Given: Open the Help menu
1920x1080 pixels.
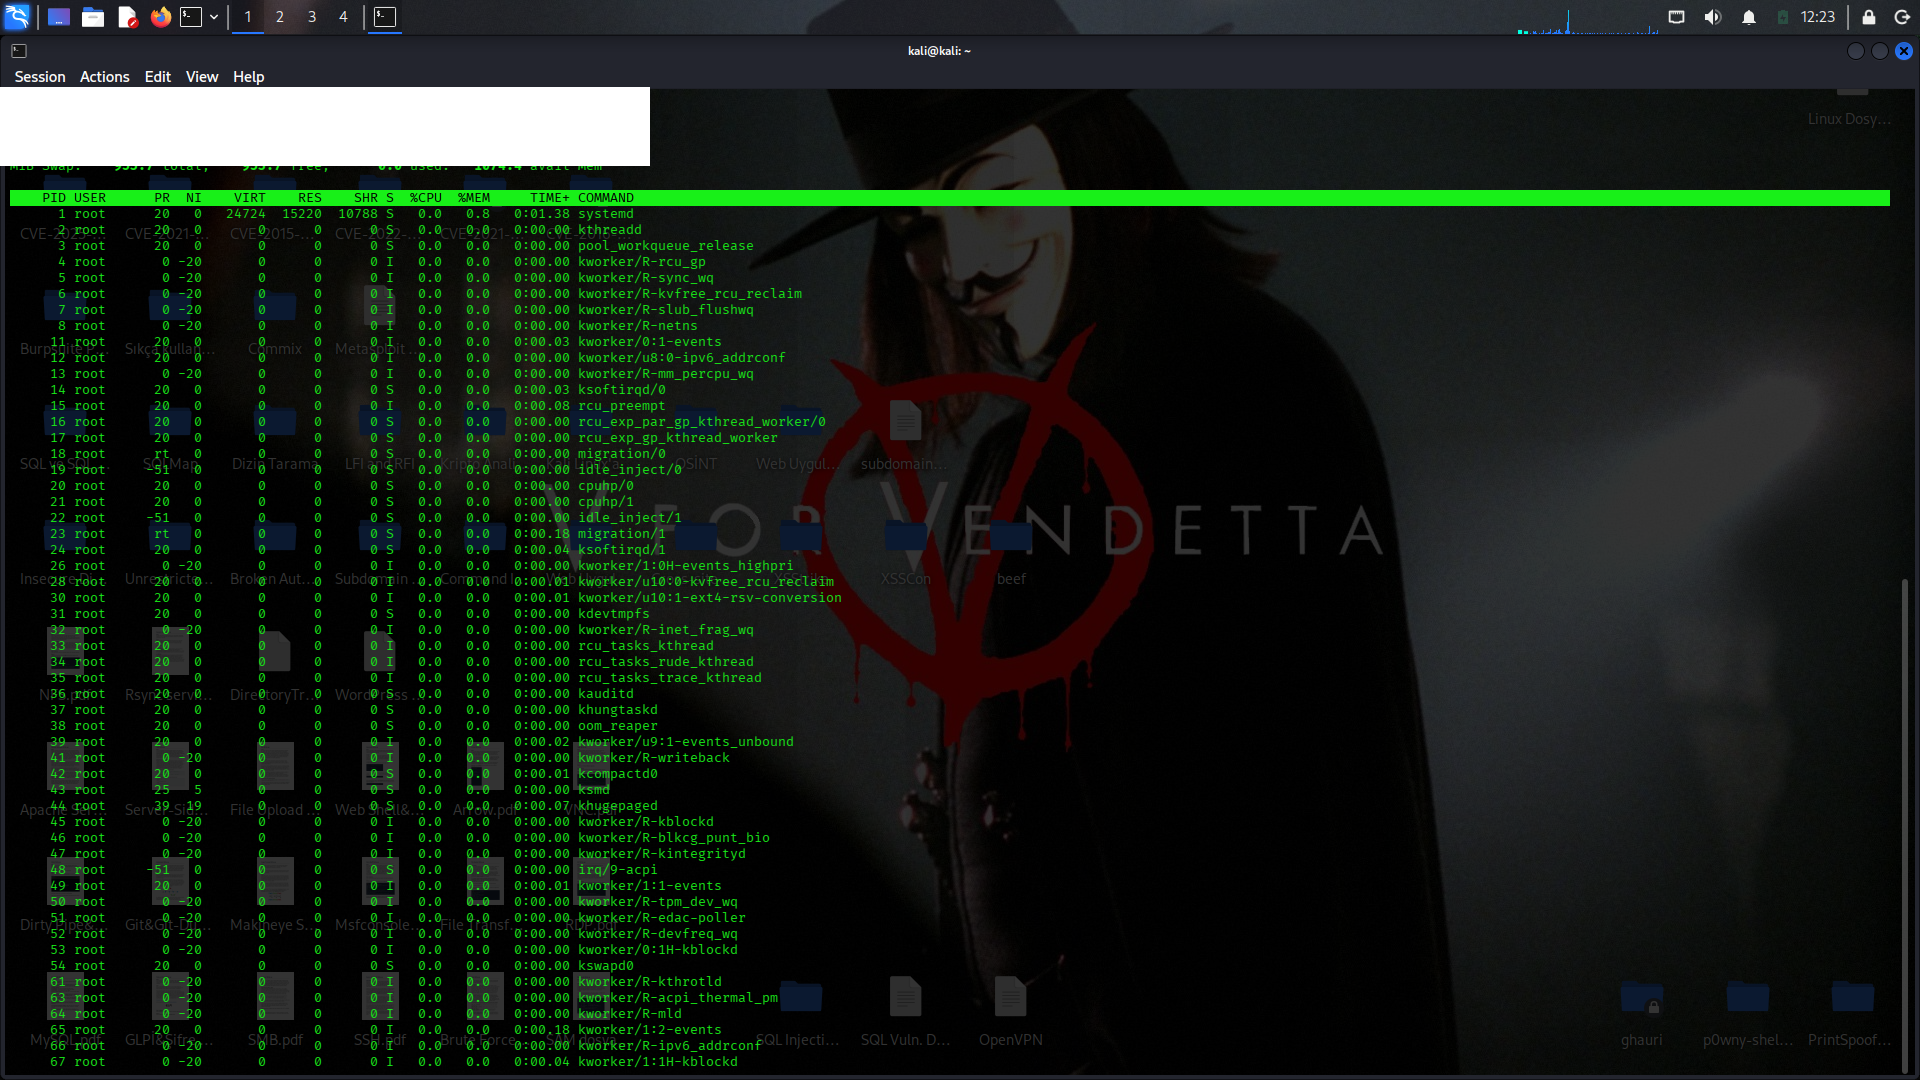Looking at the screenshot, I should point(249,77).
